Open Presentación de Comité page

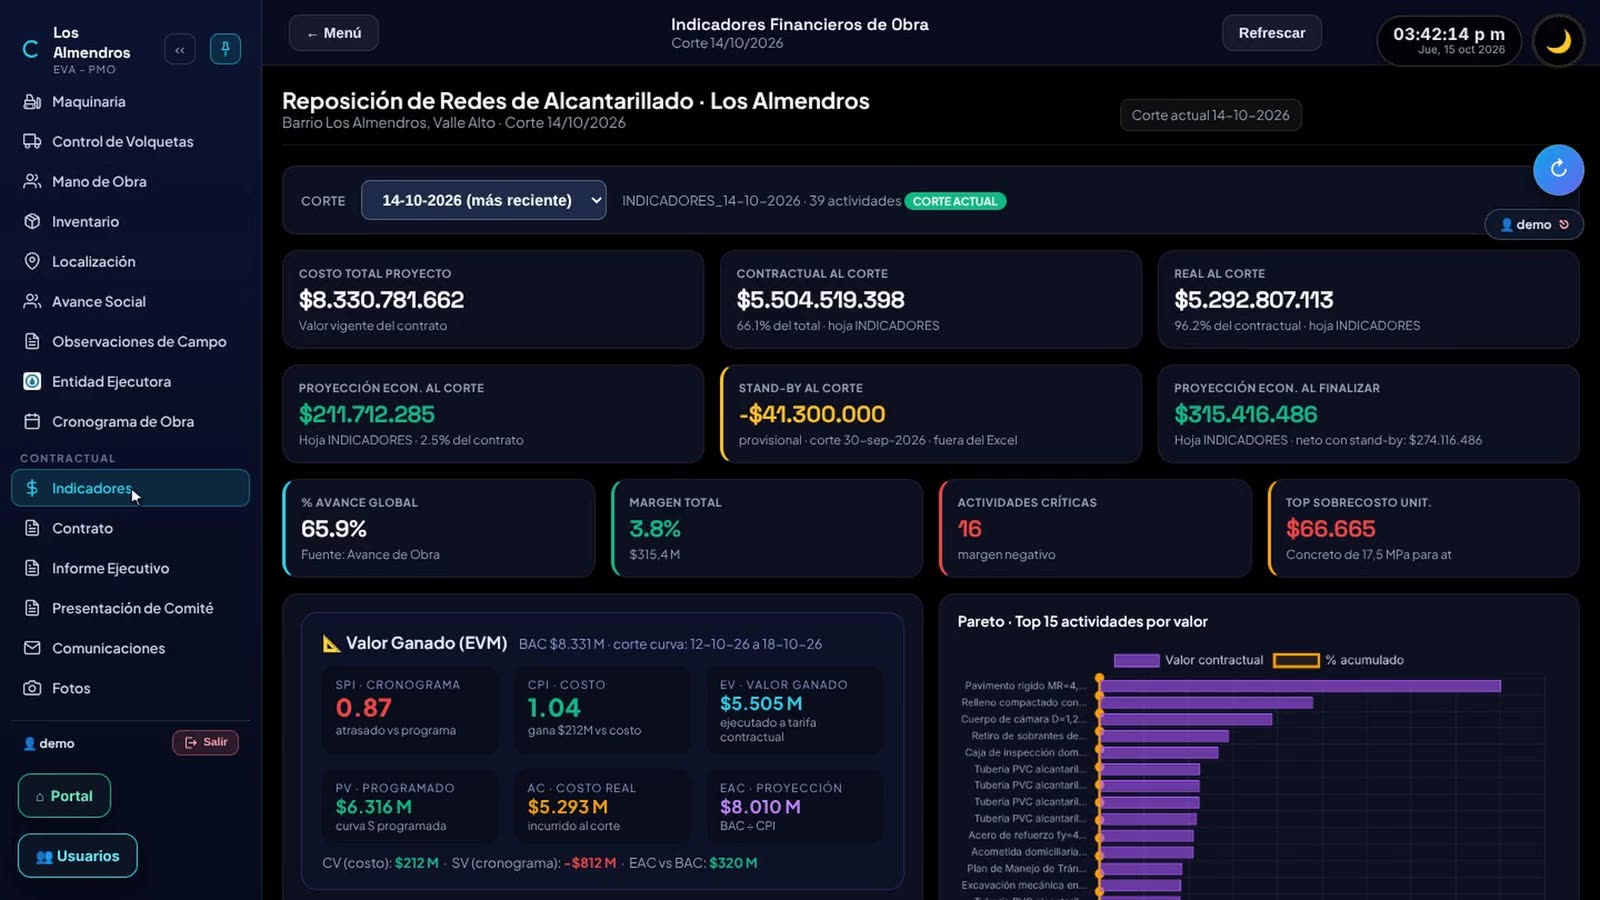(x=132, y=608)
